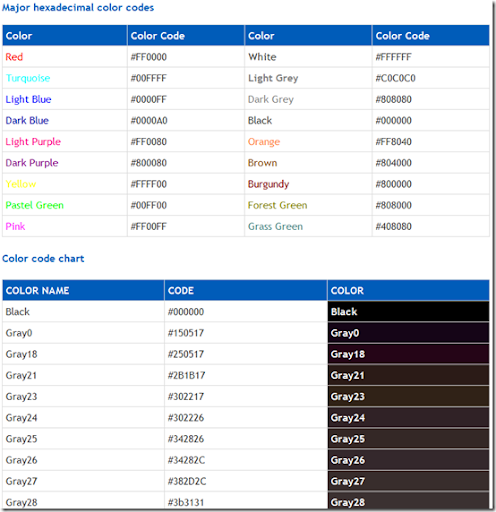The height and width of the screenshot is (512, 496).
Task: Select the Gray25 color swatch
Action: pyautogui.click(x=408, y=439)
